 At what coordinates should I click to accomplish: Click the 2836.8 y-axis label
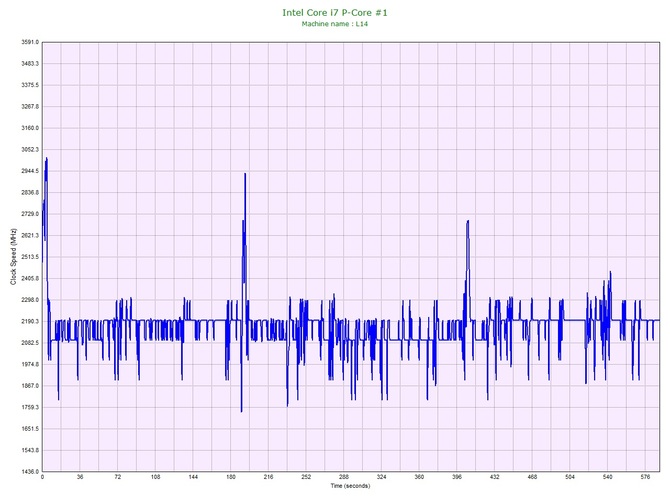click(x=30, y=193)
